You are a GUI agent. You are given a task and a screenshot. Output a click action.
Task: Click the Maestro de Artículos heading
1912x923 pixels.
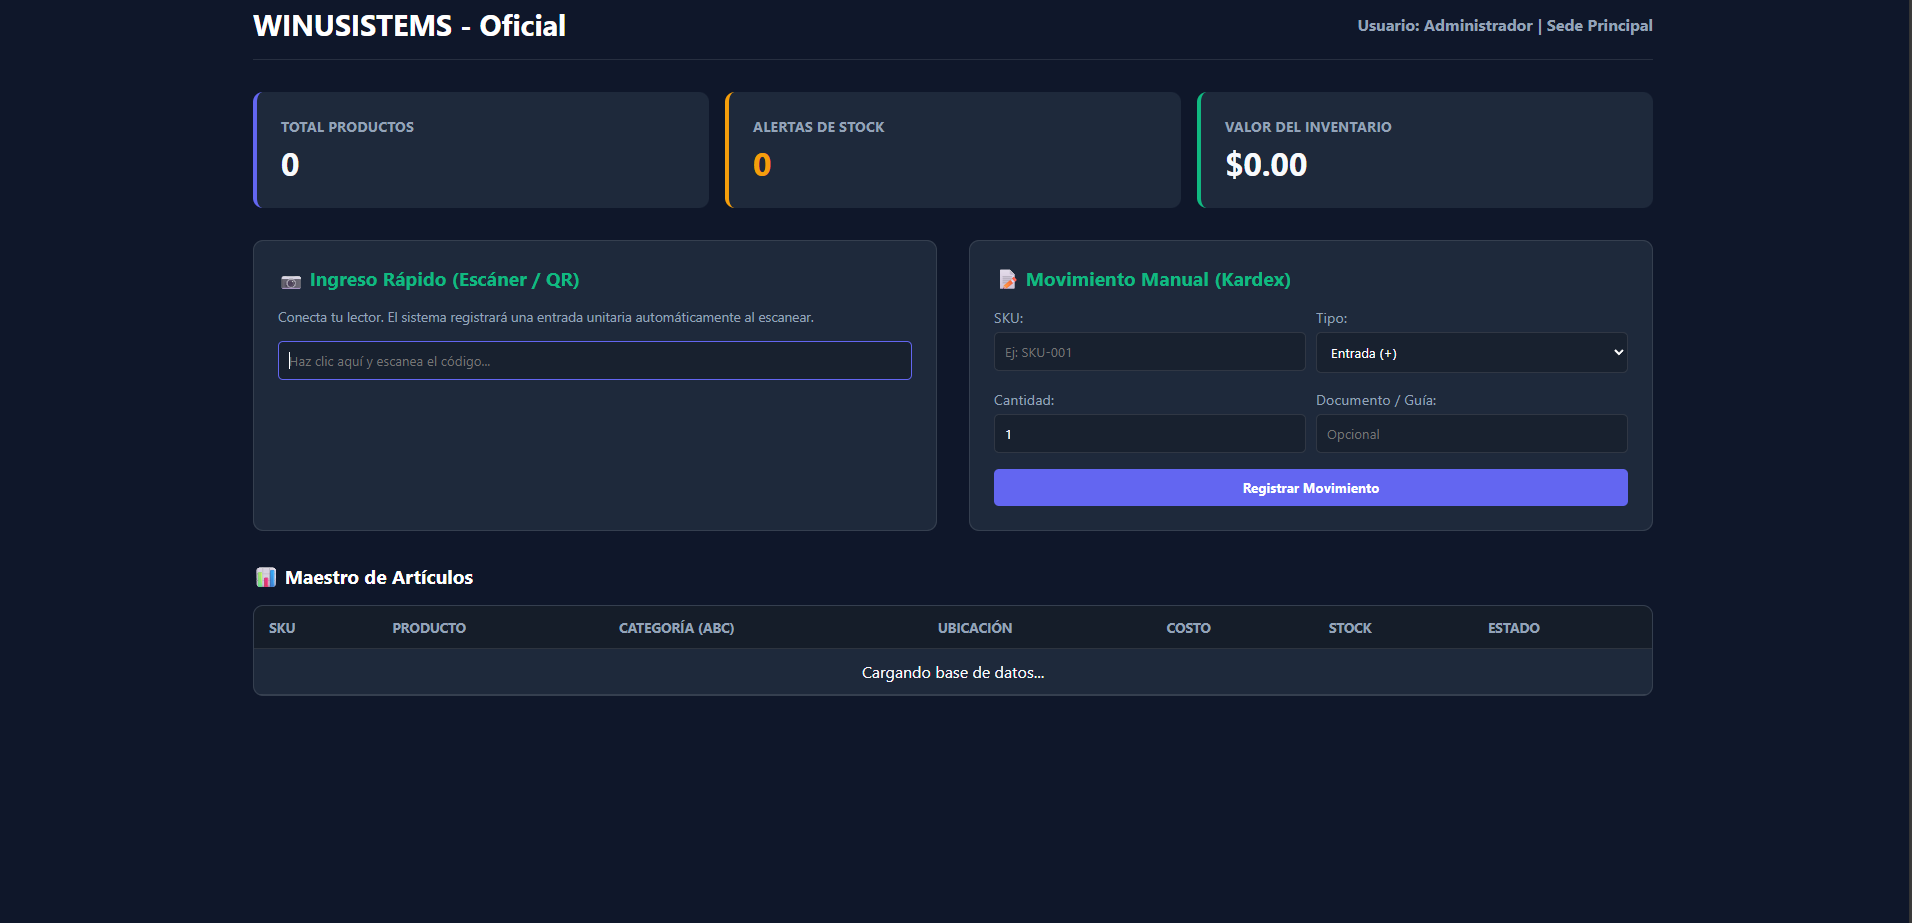pyautogui.click(x=379, y=577)
